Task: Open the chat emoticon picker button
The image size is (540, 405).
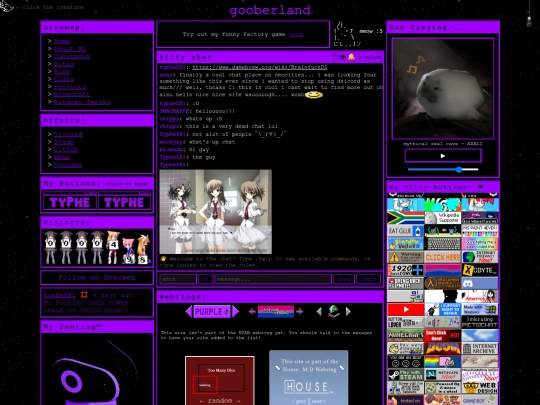Action: pyautogui.click(x=205, y=279)
